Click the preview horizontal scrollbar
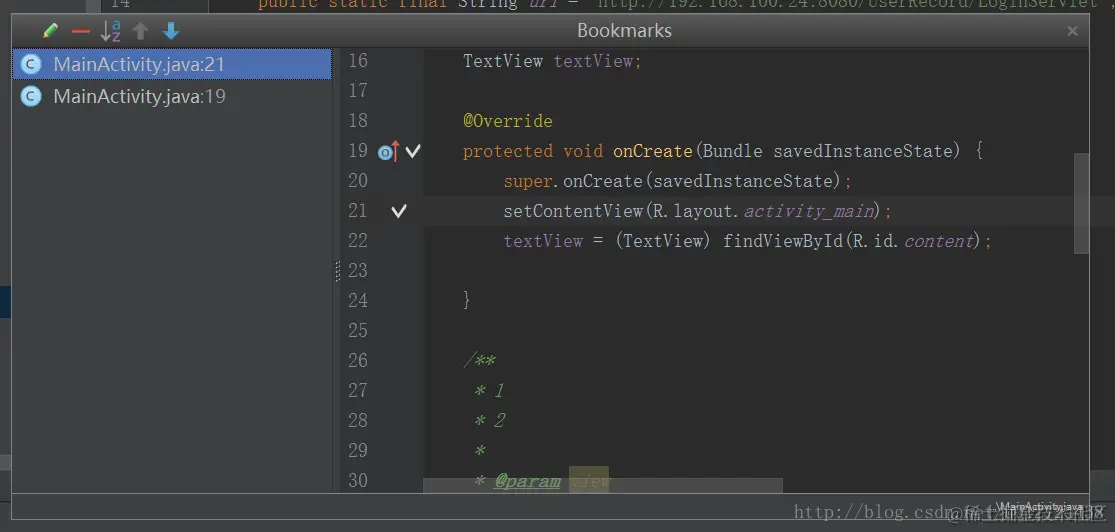This screenshot has width=1115, height=532. 603,486
